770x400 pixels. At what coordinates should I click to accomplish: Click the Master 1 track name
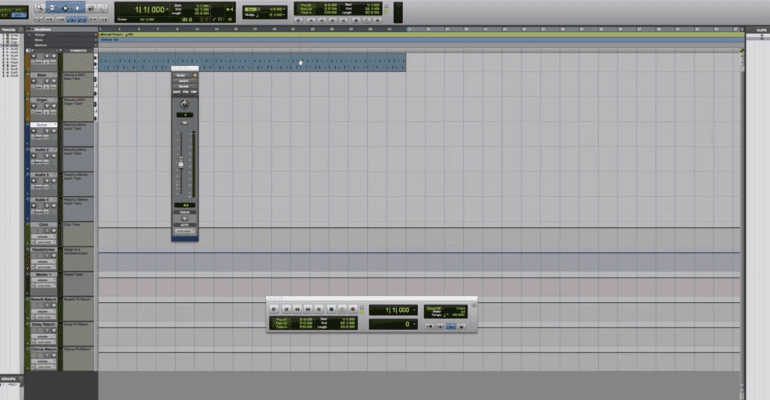[x=43, y=274]
